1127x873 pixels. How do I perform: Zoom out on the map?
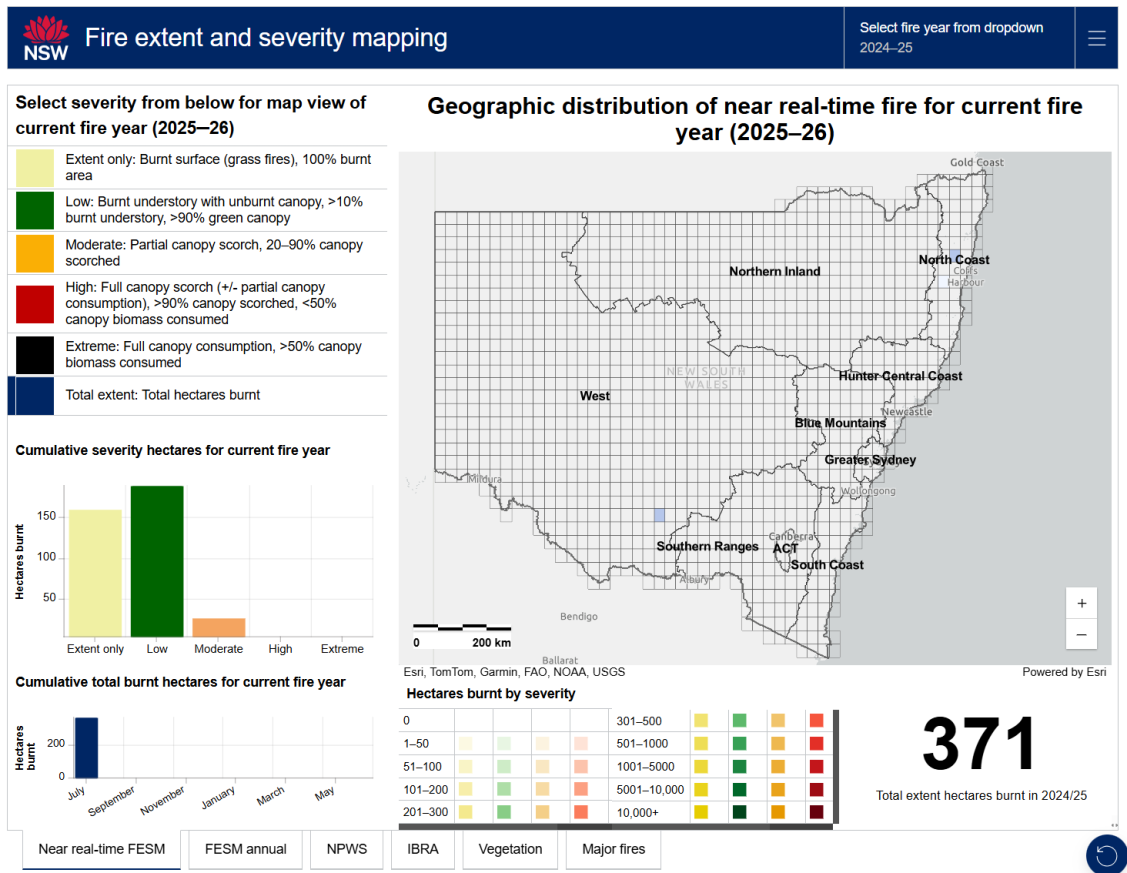pyautogui.click(x=1081, y=634)
